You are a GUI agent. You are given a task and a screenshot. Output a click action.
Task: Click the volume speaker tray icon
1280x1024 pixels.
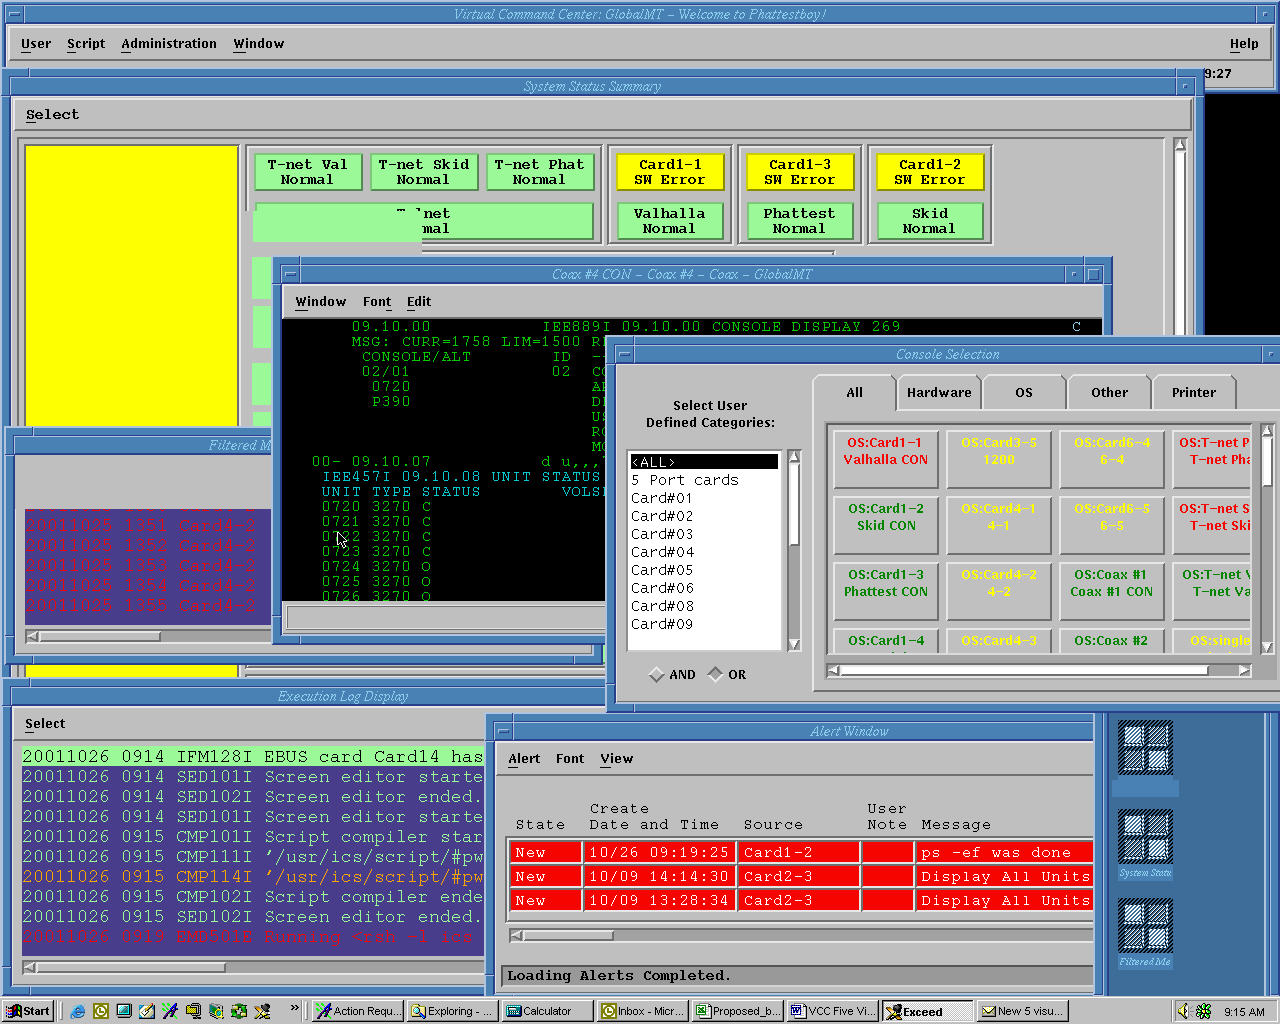click(x=1183, y=1011)
